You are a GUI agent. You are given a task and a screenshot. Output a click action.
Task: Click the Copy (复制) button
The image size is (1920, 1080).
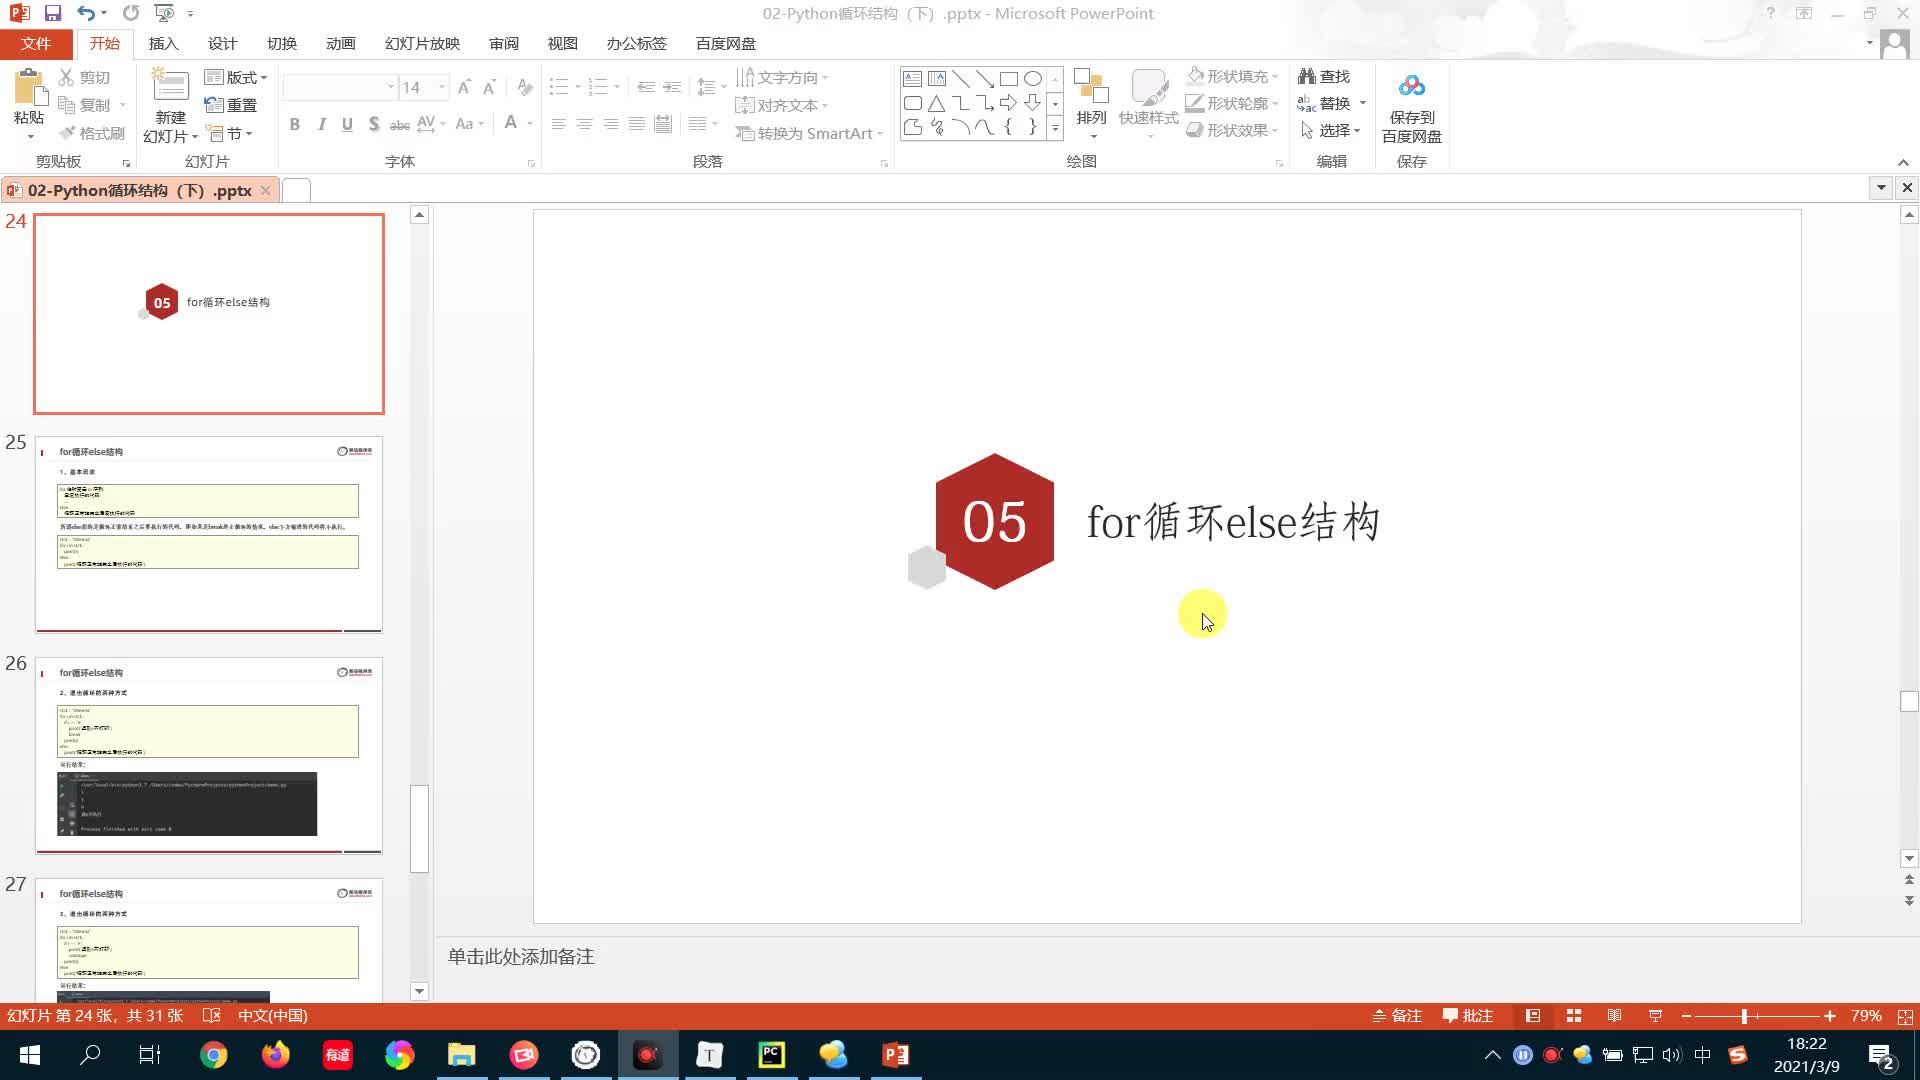[x=84, y=105]
